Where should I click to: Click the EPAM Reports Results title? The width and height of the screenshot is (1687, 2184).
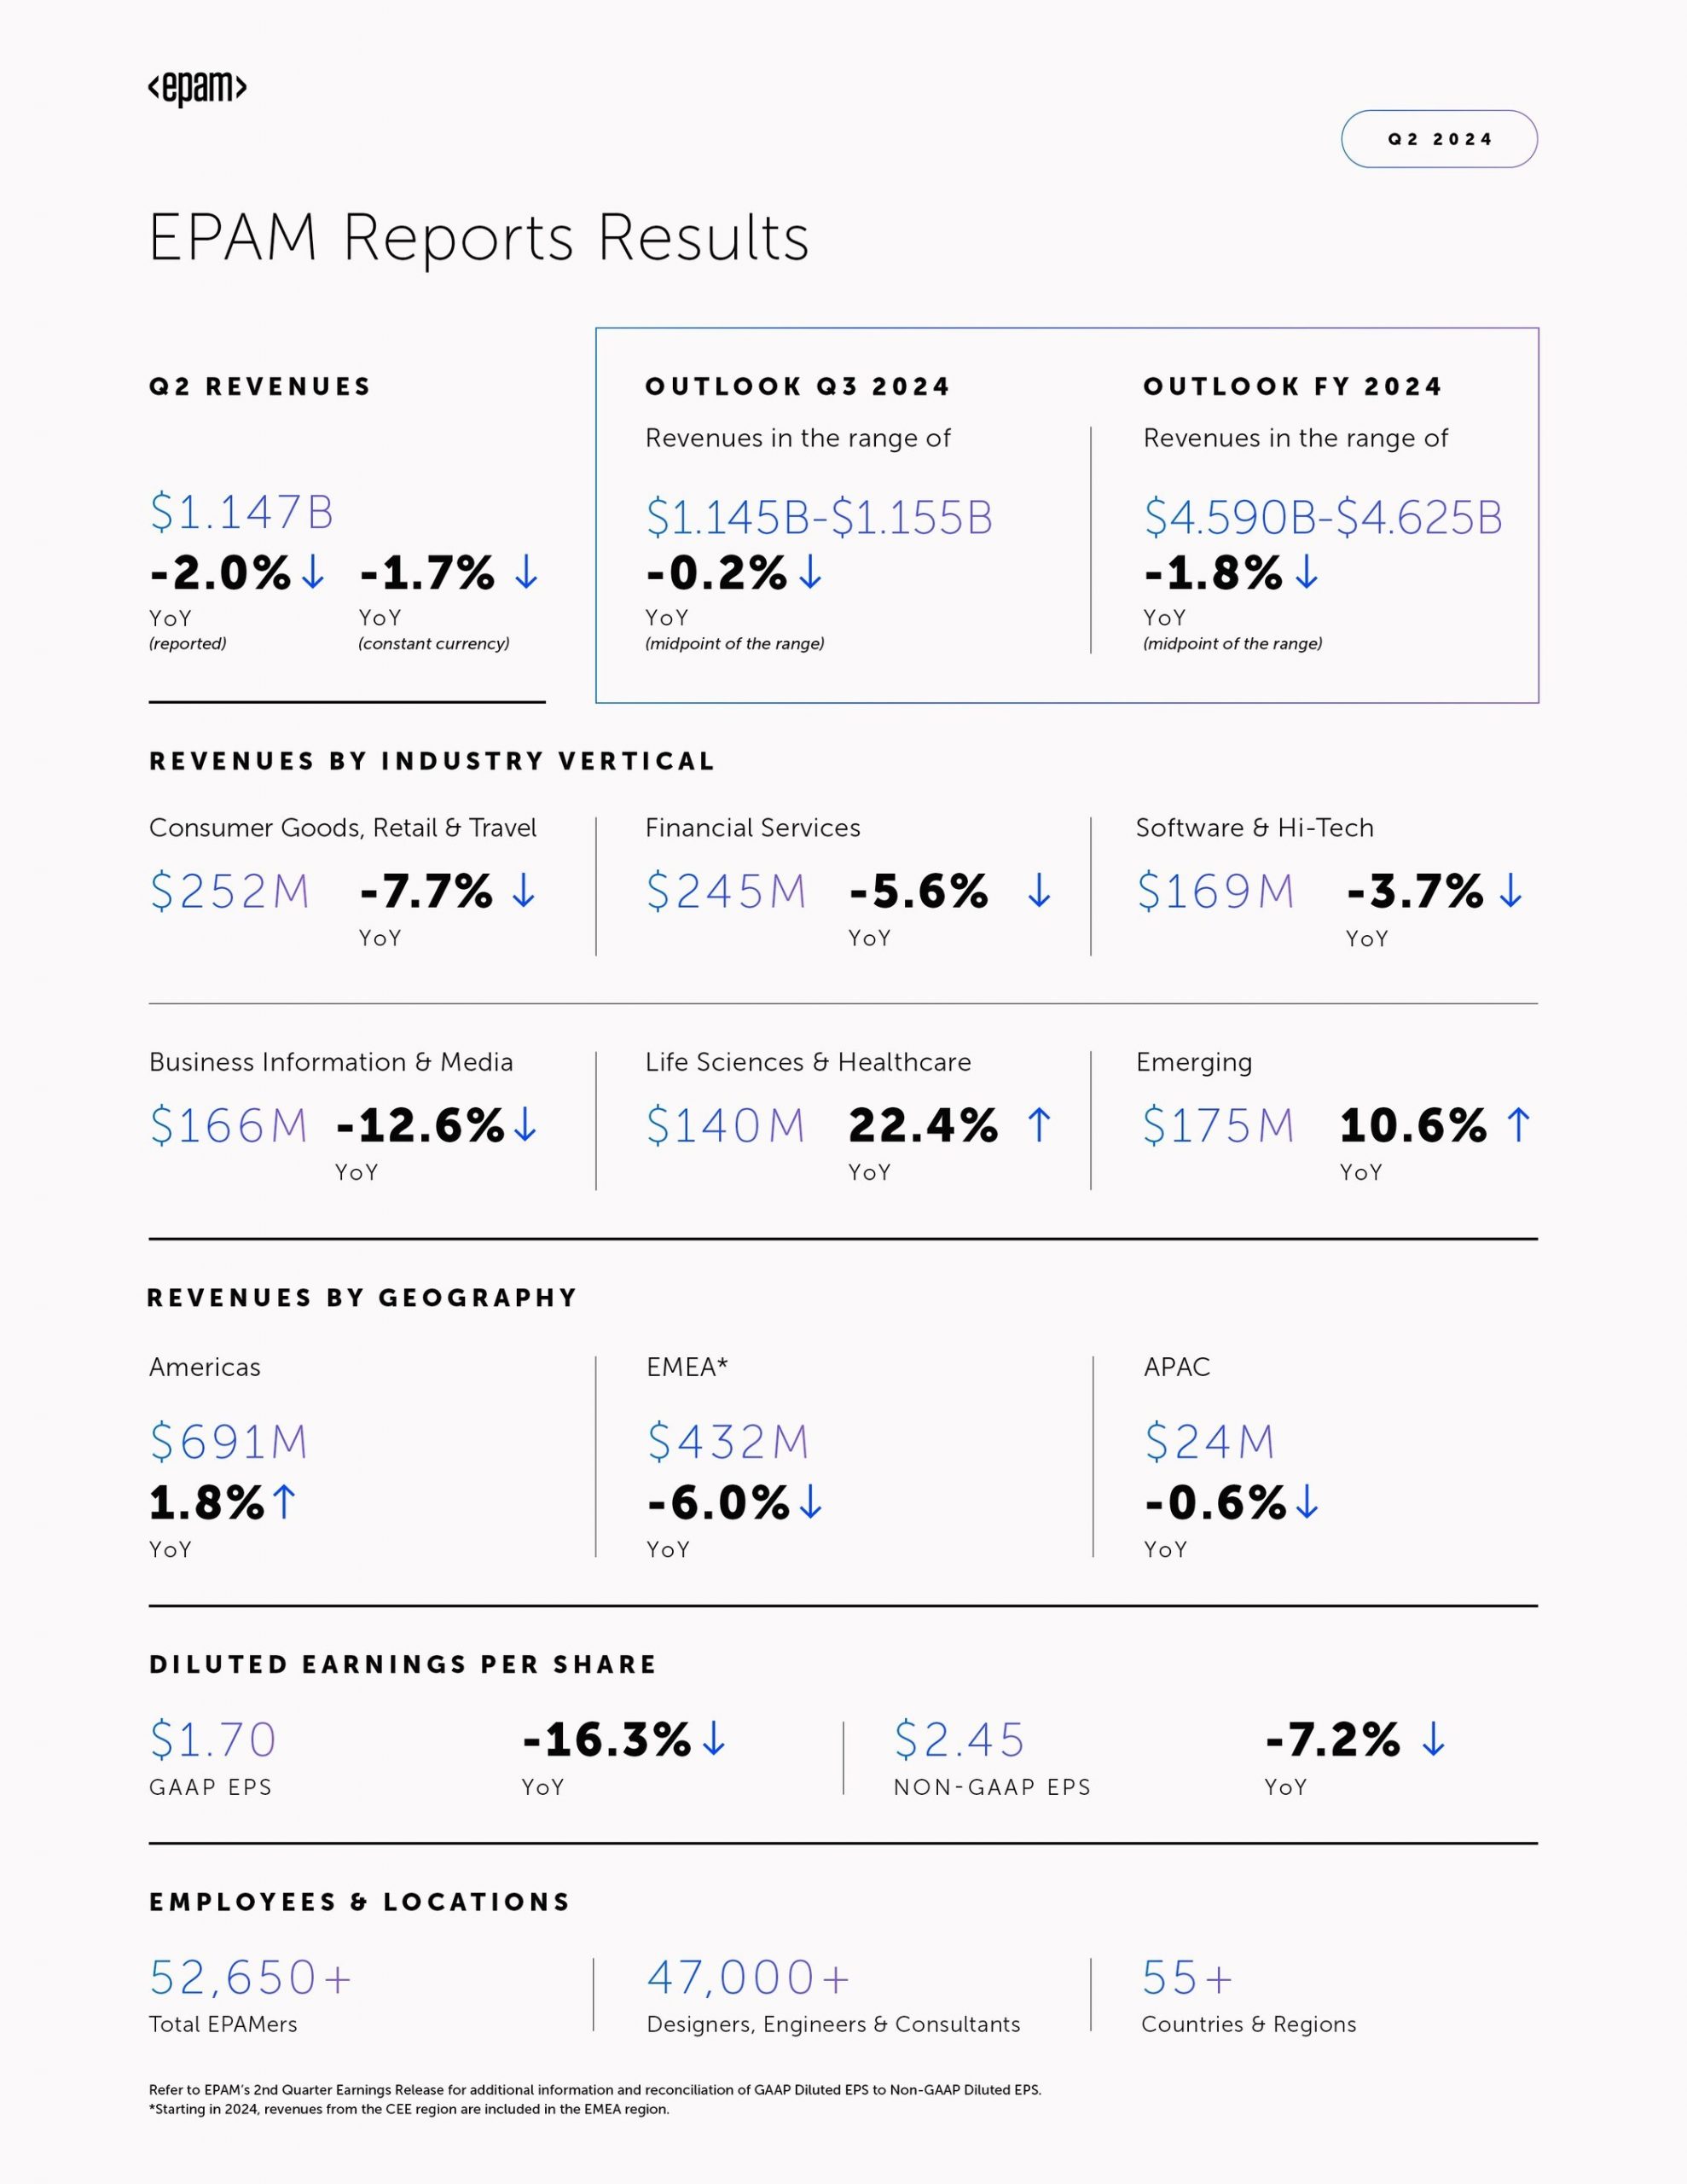click(x=479, y=238)
